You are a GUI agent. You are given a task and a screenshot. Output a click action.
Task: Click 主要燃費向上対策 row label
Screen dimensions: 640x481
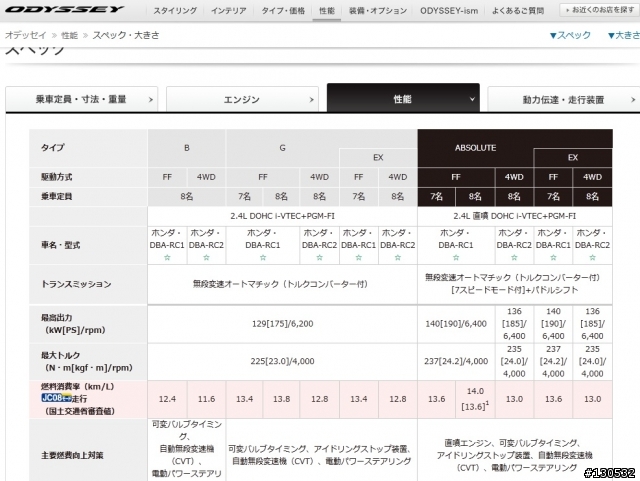(72, 455)
